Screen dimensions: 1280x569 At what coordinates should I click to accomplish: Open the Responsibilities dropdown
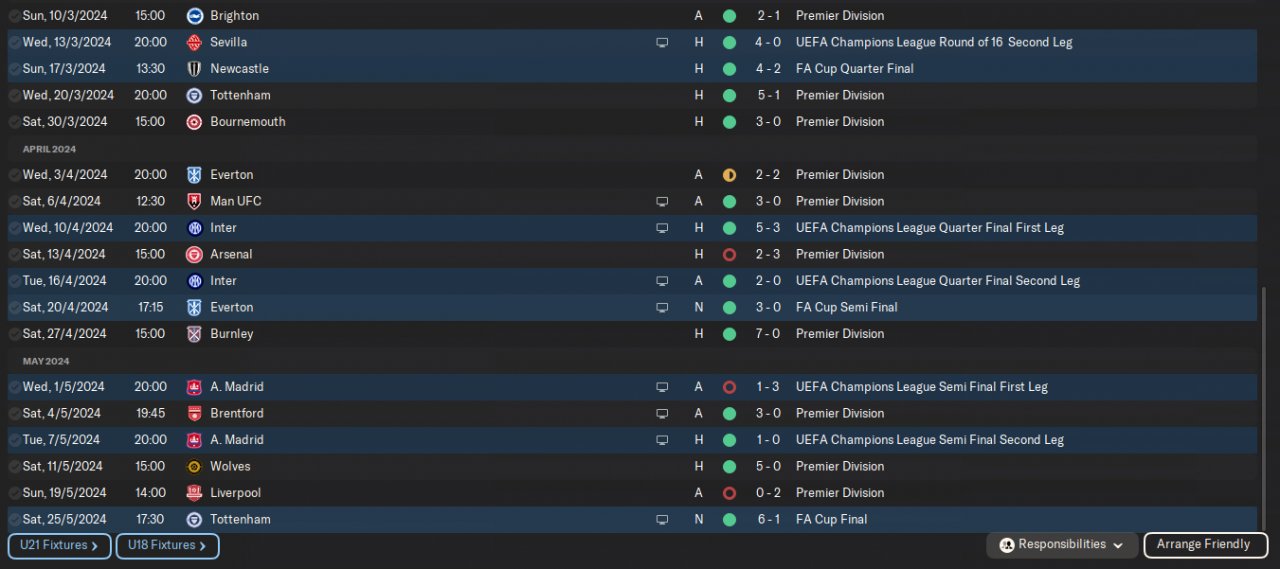point(1062,545)
